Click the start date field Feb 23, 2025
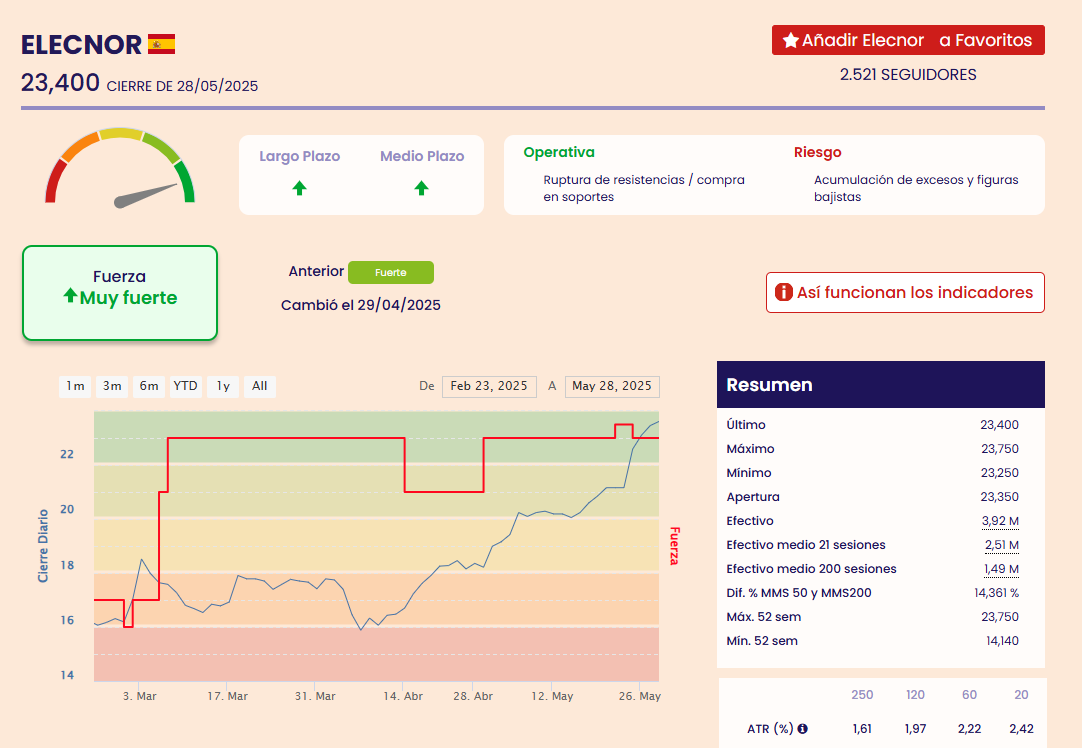The width and height of the screenshot is (1082, 748). [x=488, y=386]
